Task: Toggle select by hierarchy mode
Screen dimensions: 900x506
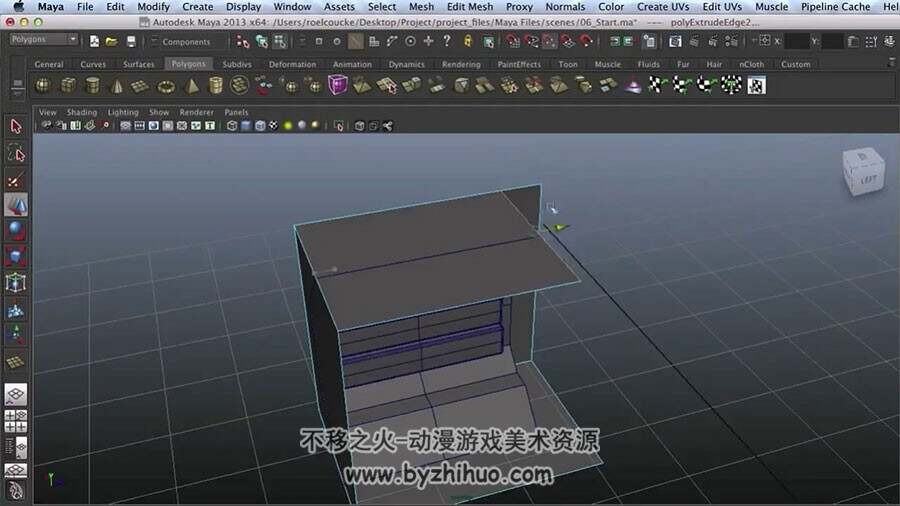Action: [x=242, y=42]
